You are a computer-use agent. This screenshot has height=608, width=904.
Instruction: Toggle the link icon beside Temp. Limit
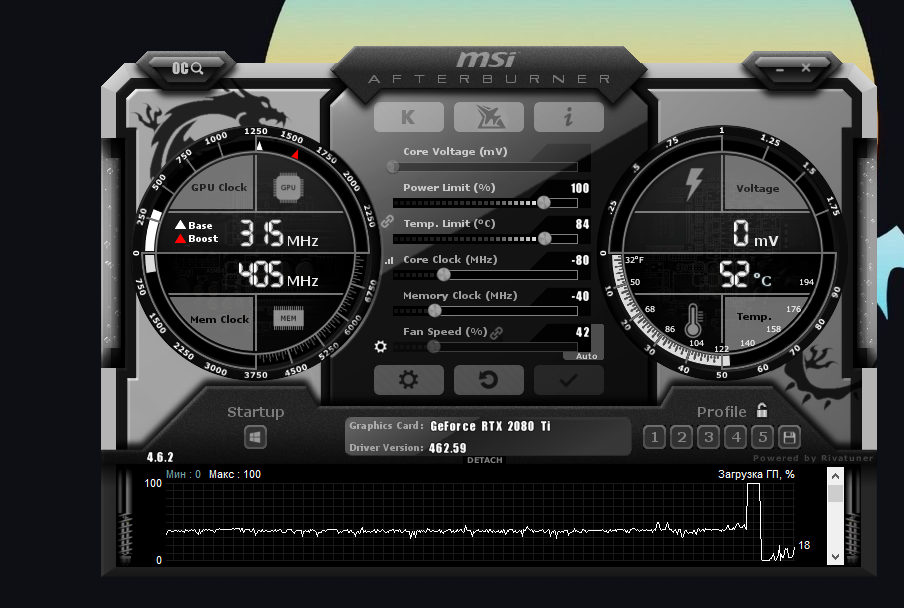(x=387, y=221)
